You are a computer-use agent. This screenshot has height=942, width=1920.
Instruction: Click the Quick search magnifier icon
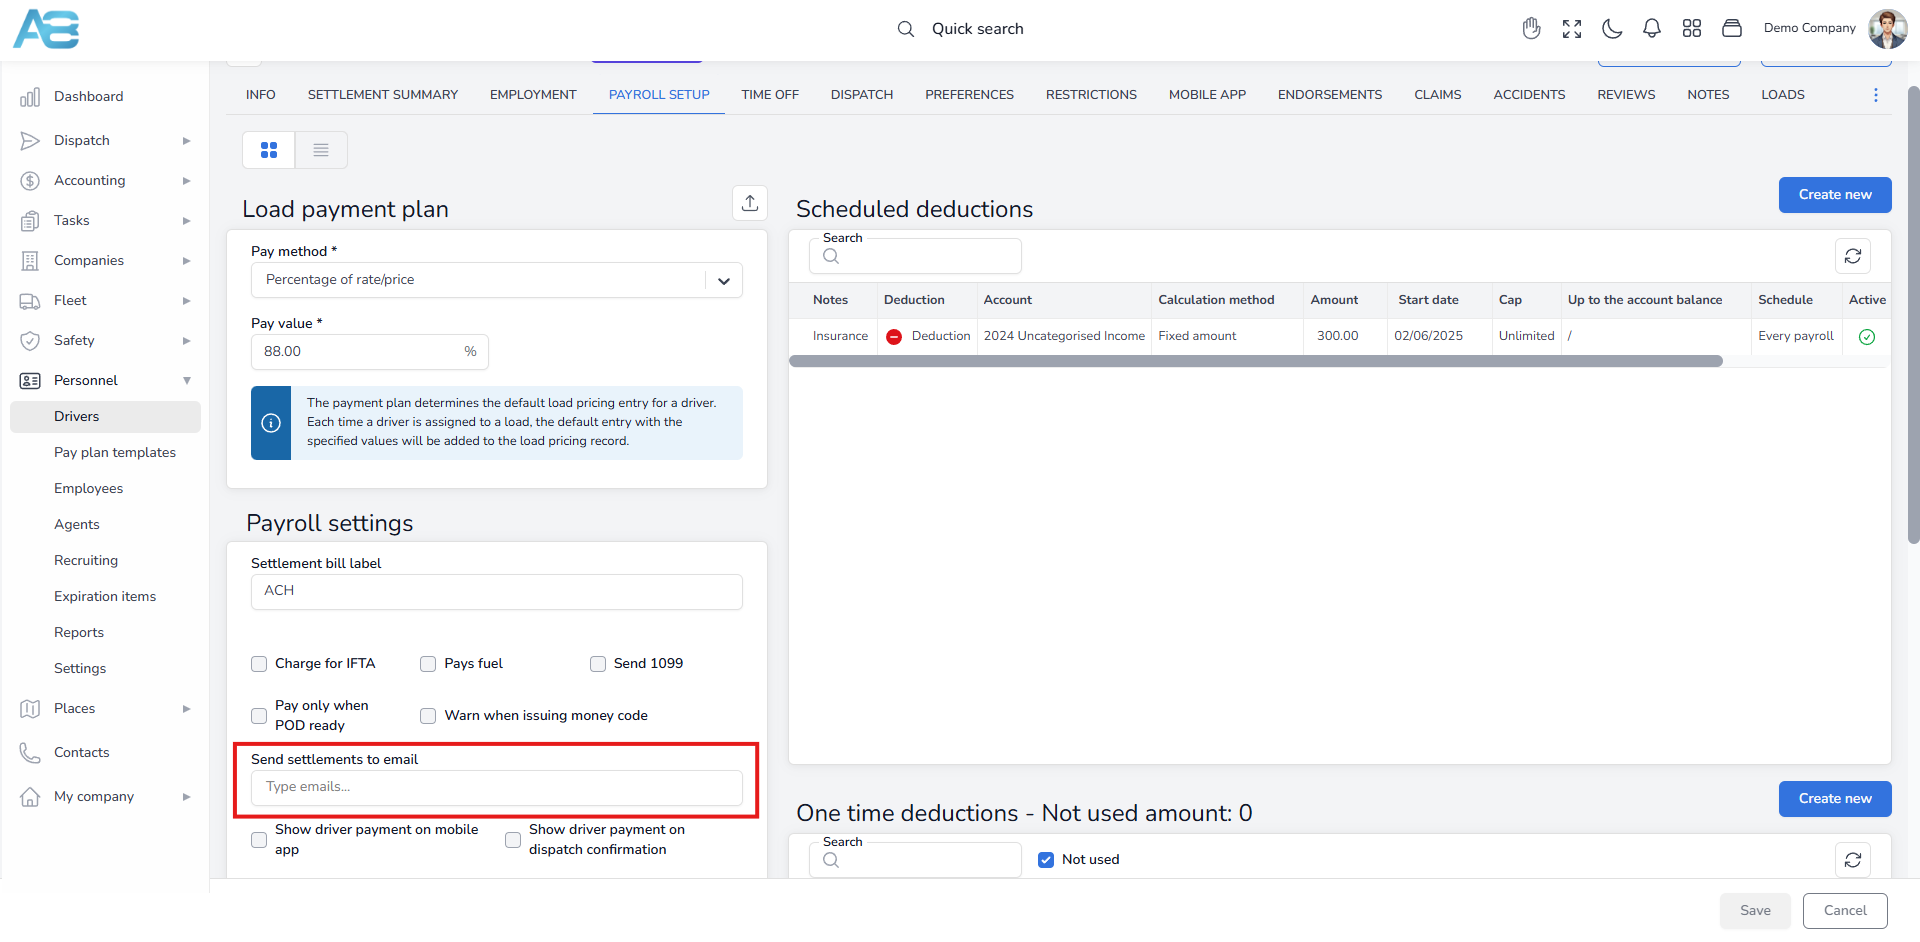coord(906,29)
